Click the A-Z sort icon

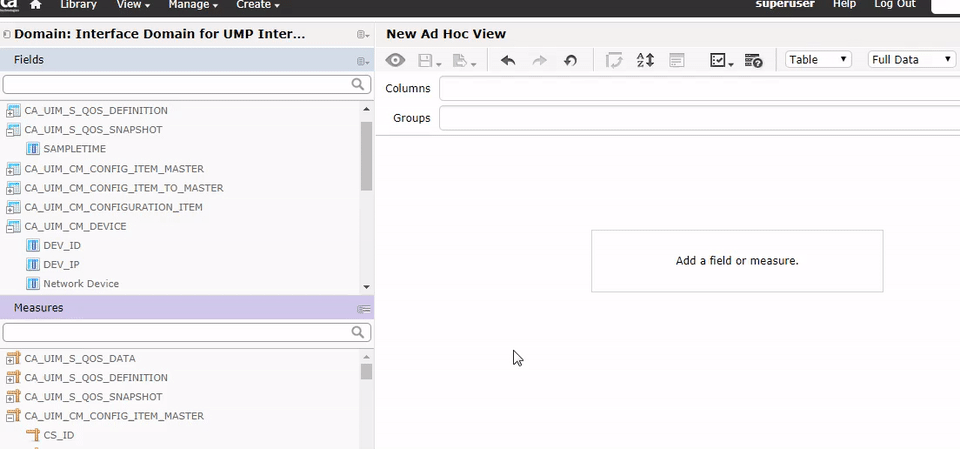[645, 60]
